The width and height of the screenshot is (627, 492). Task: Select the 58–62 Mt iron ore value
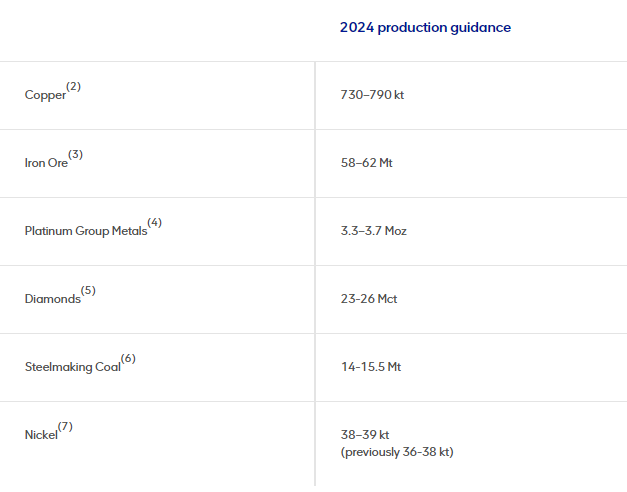point(366,163)
